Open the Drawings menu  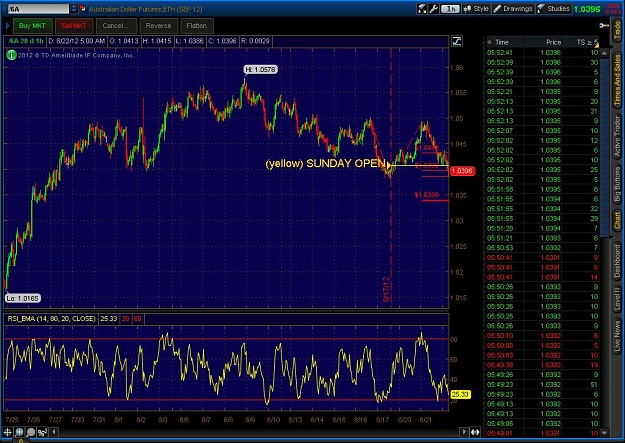point(513,8)
